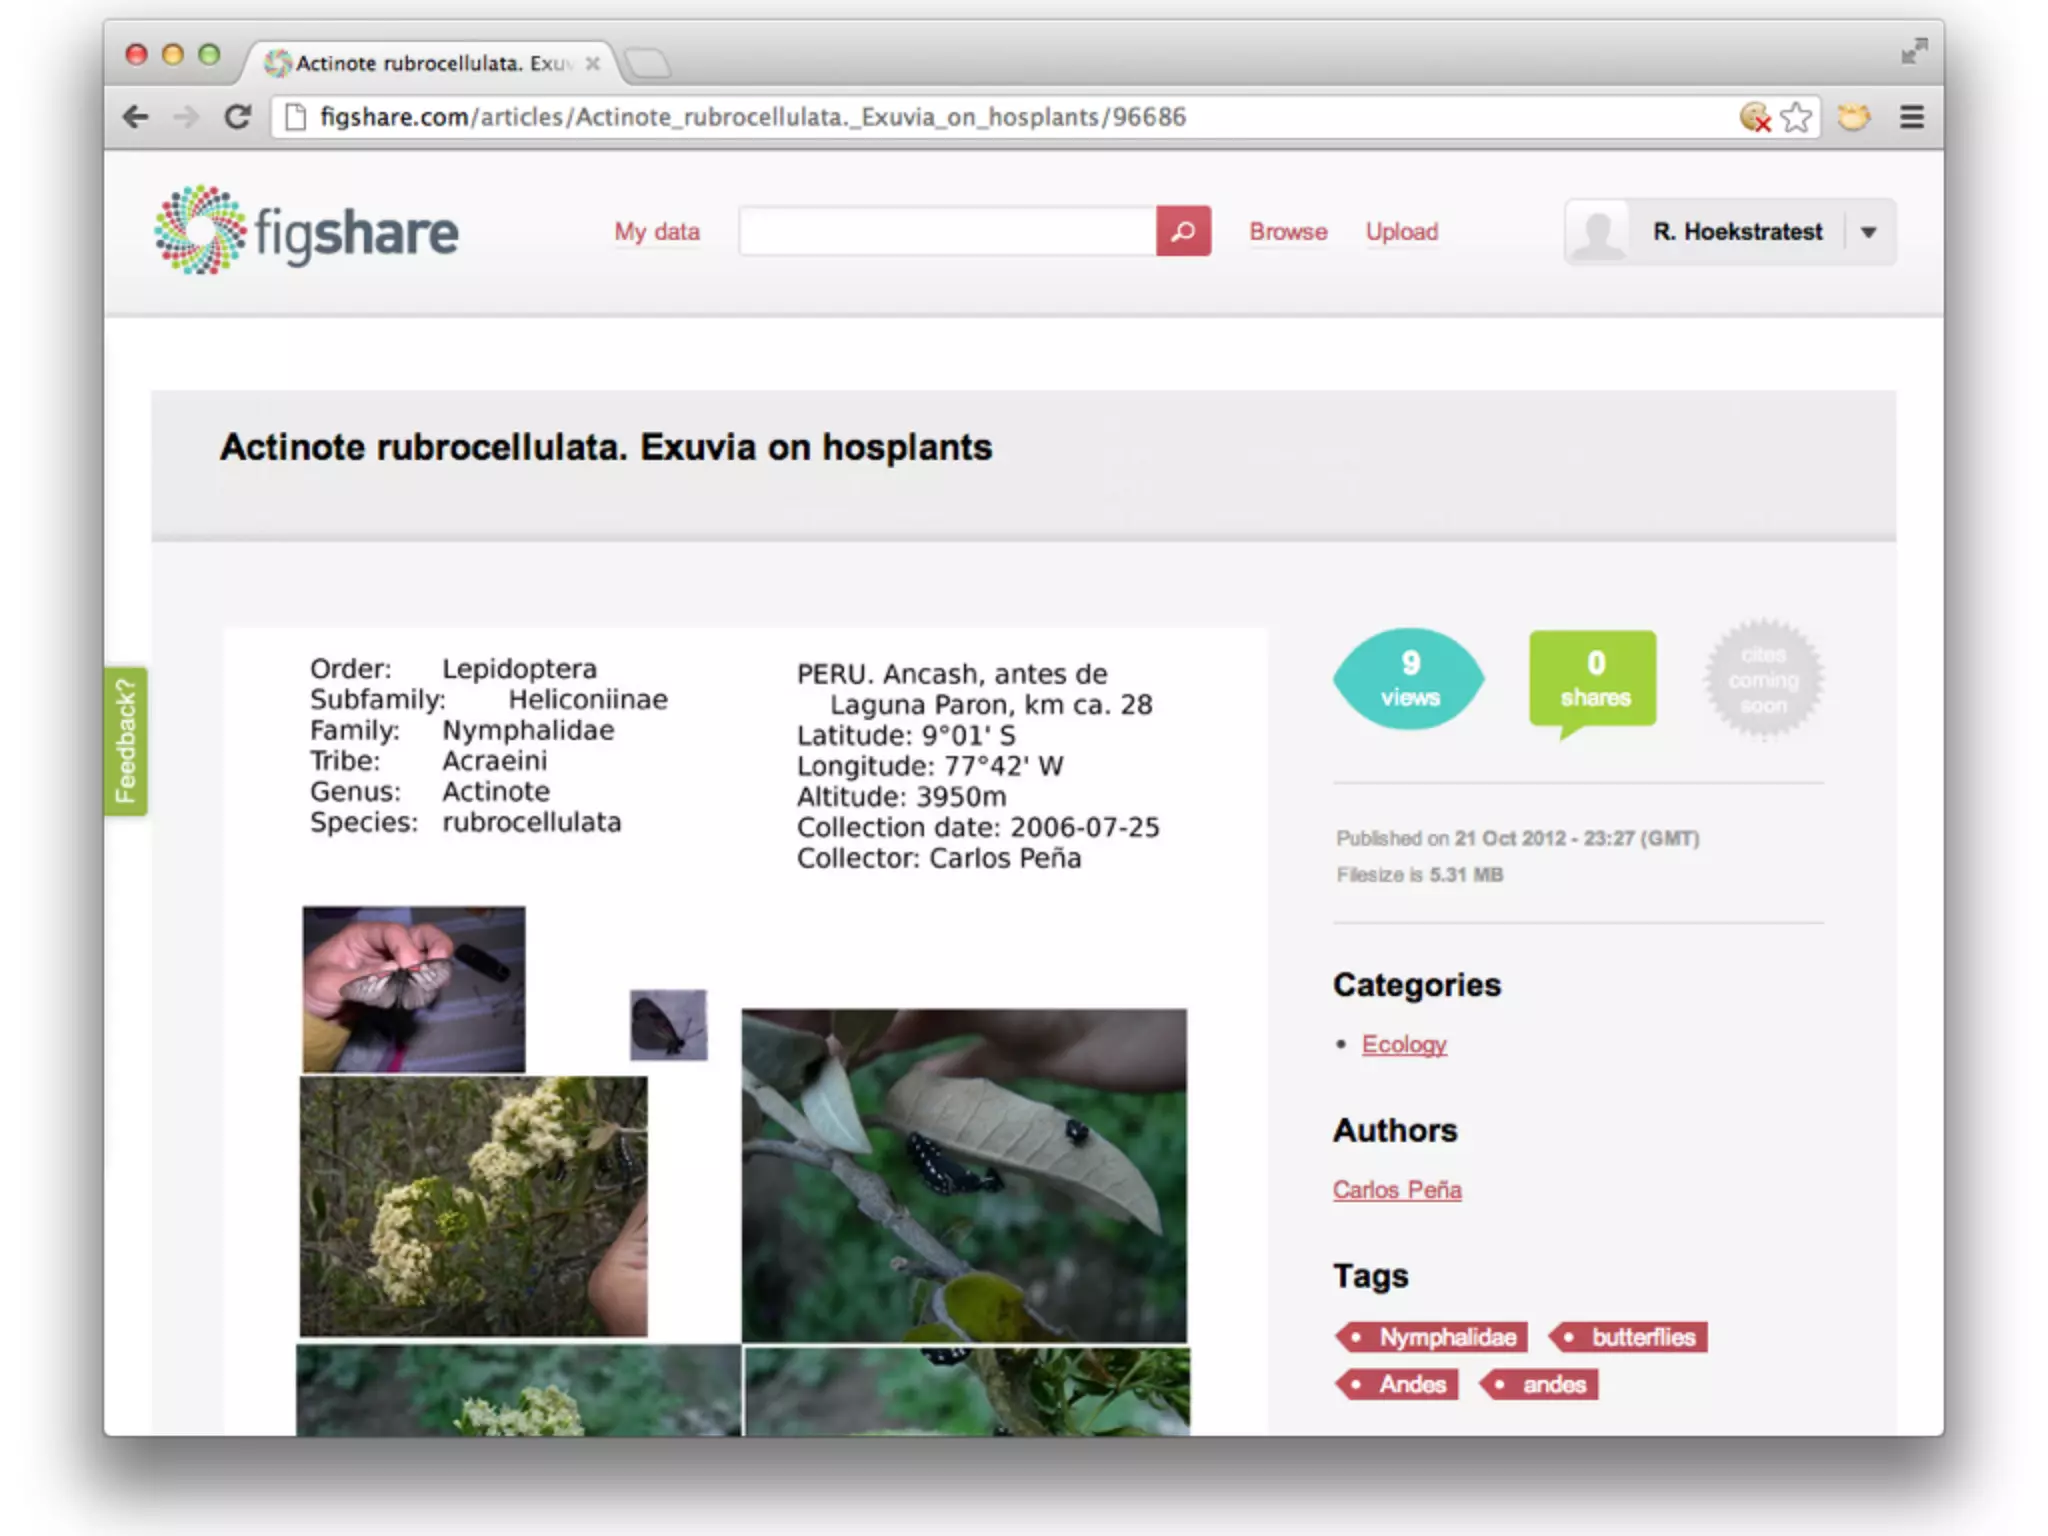Reload the page with refresh icon
The width and height of the screenshot is (2048, 1536).
tap(238, 117)
